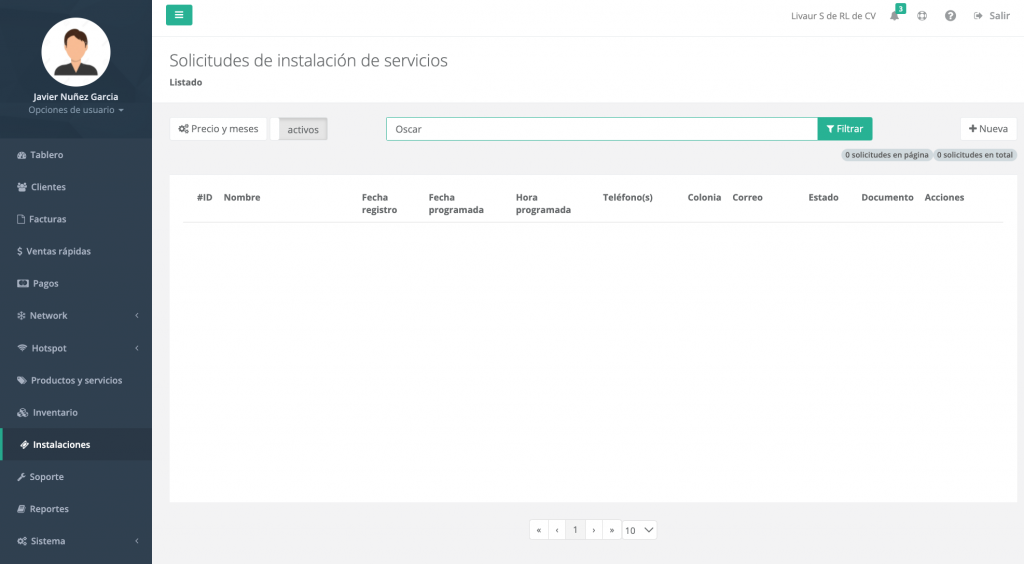Click the Clientes users icon

click(22, 187)
